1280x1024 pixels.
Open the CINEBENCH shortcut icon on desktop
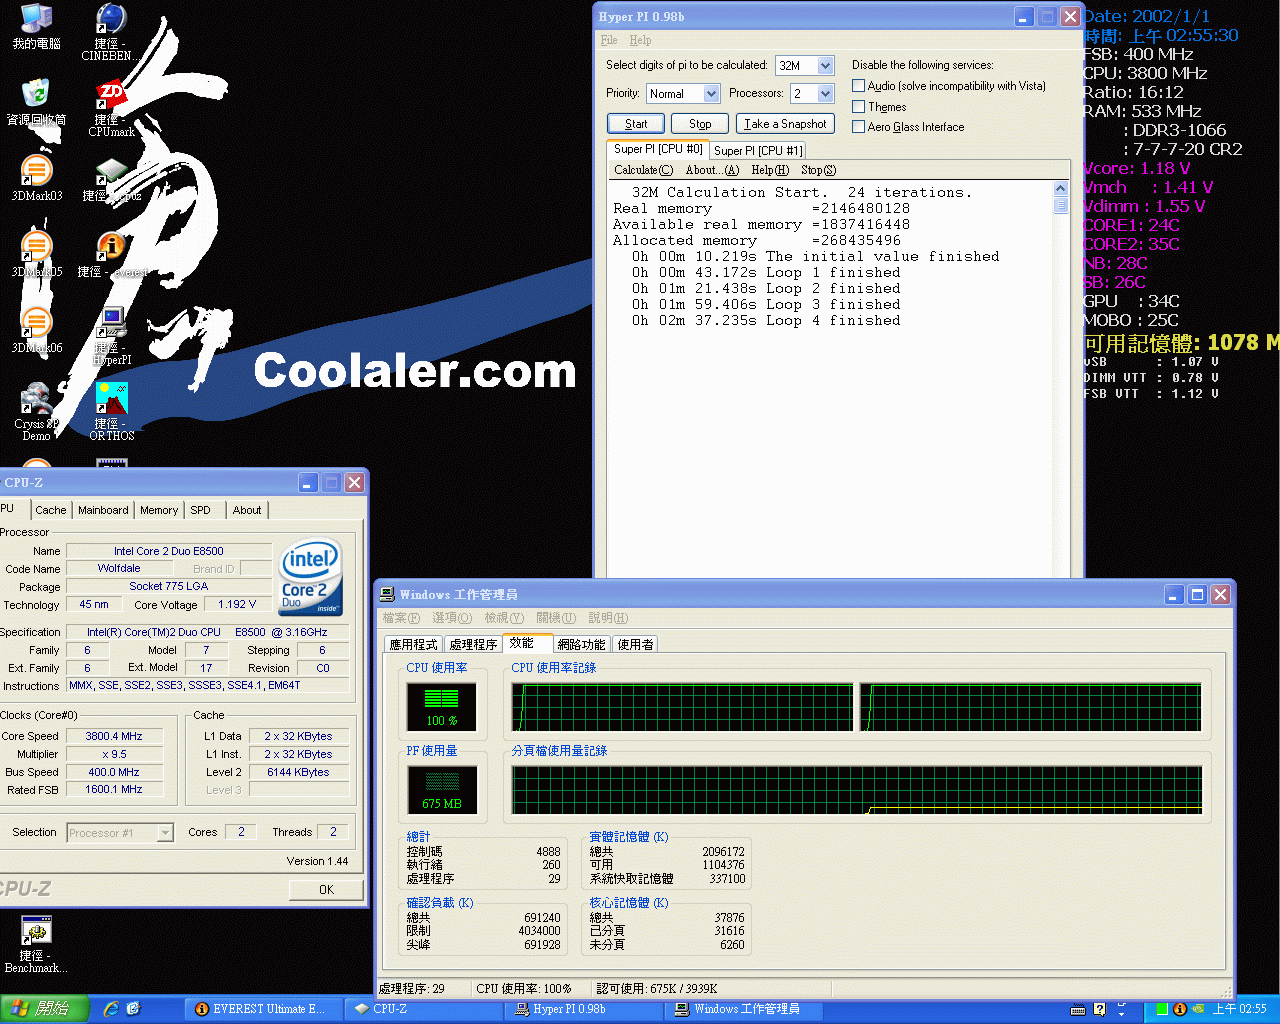[111, 32]
